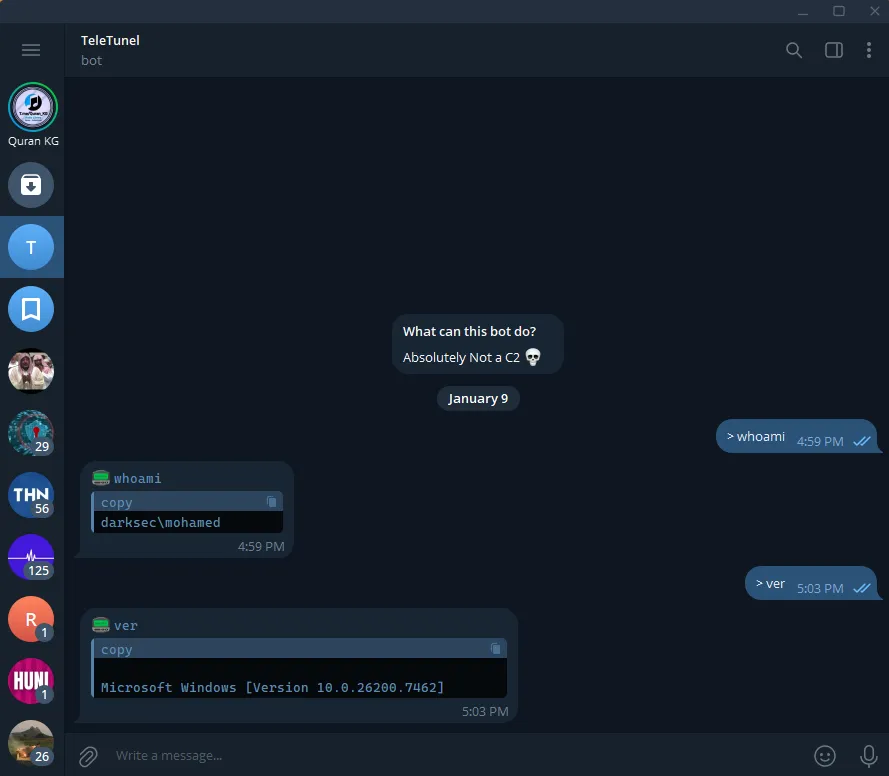
Task: Open Archived Chats
Action: [x=31, y=185]
